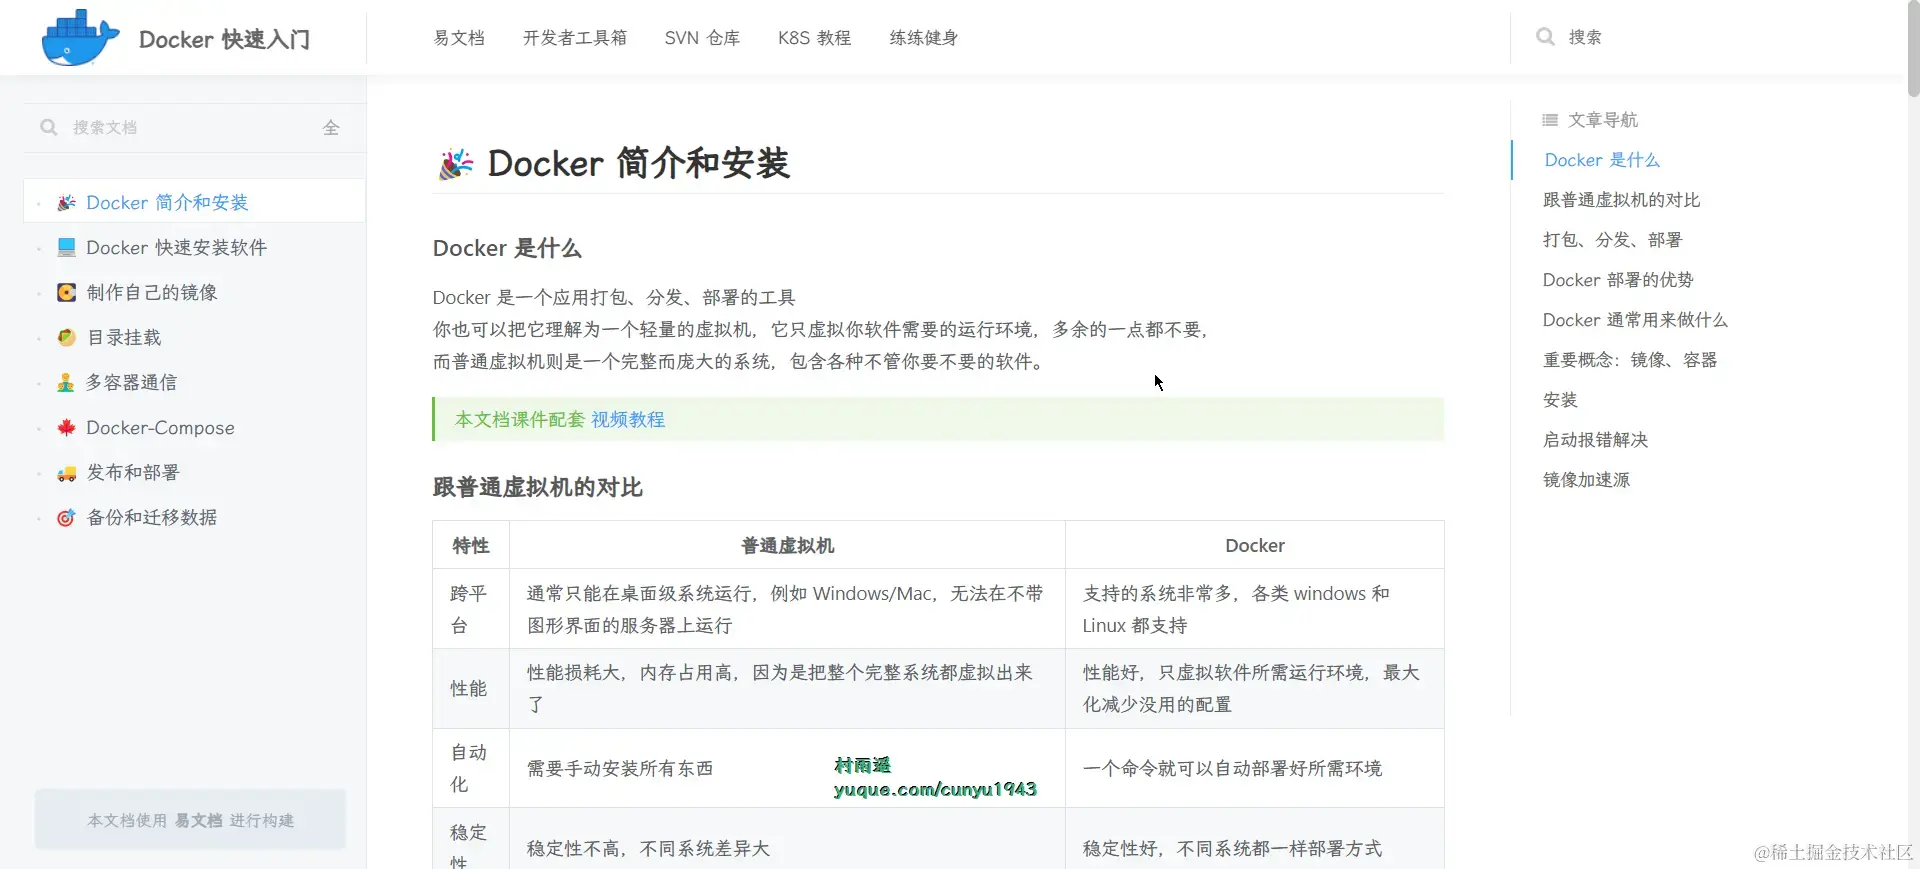
Task: Click the 一个命令就可以自动部署好所需环境 cell
Action: tap(1255, 768)
